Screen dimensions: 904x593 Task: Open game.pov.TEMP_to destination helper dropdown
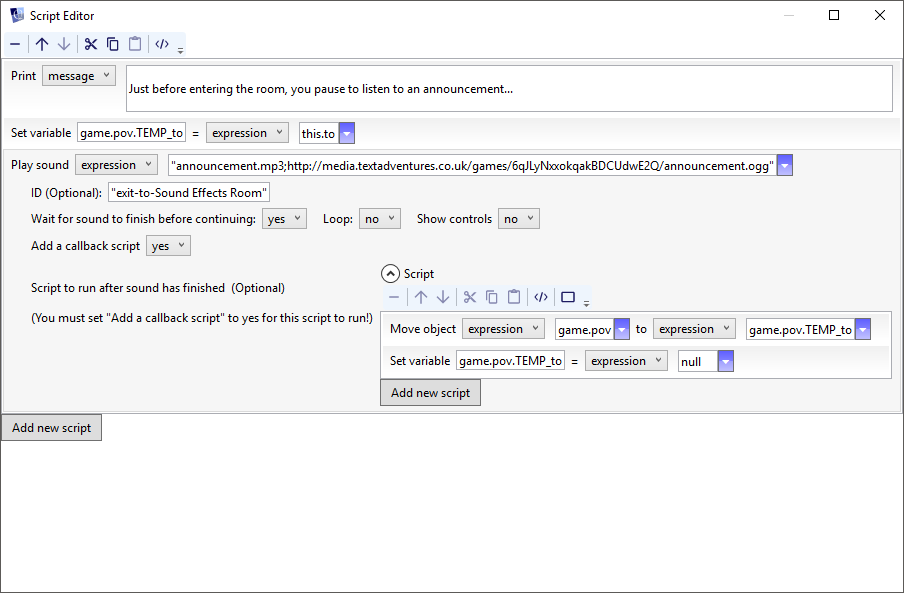(x=862, y=330)
